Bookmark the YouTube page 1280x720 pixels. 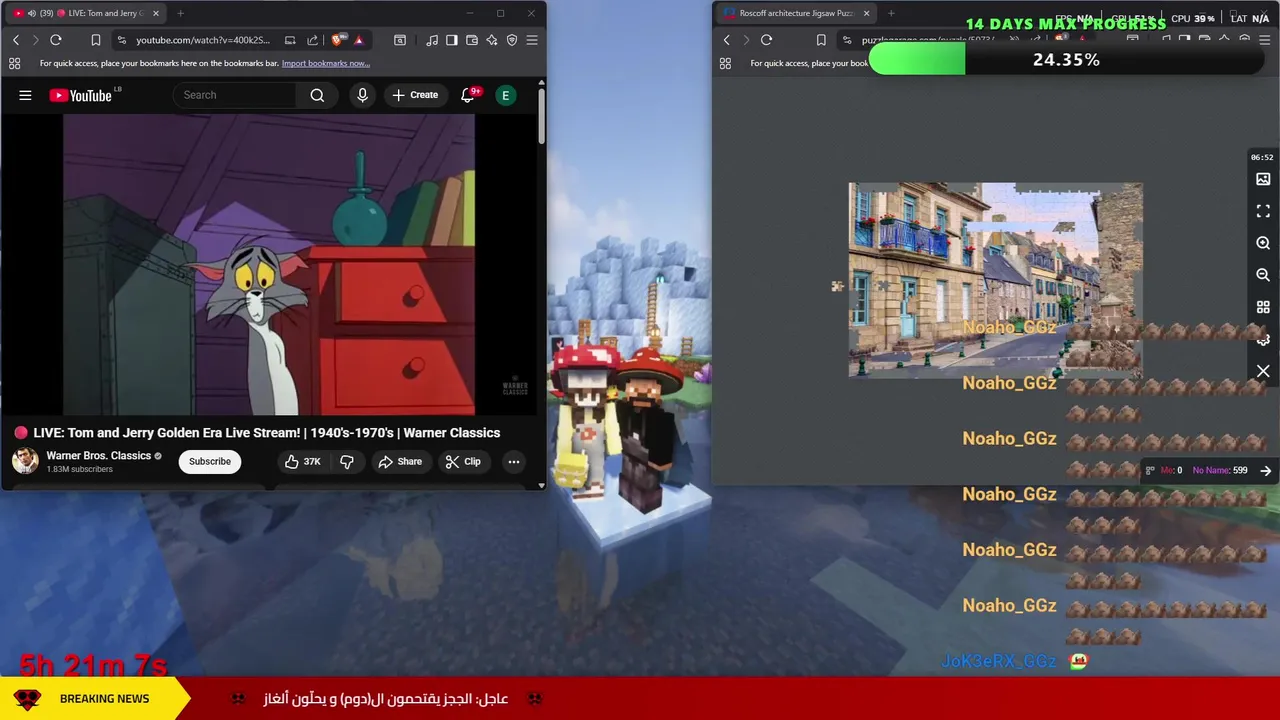96,40
